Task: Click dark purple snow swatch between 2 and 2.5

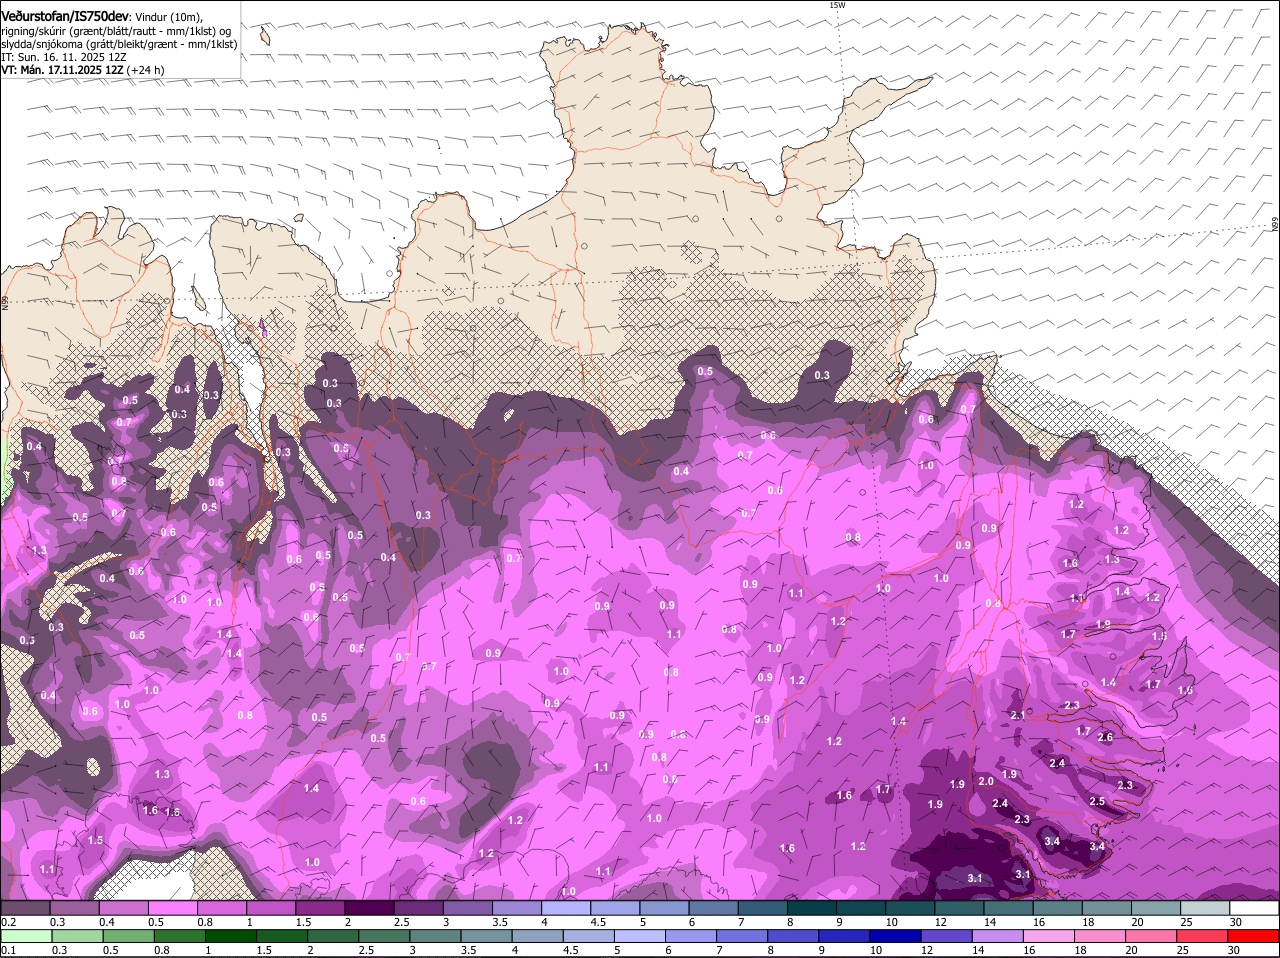Action: 369,908
